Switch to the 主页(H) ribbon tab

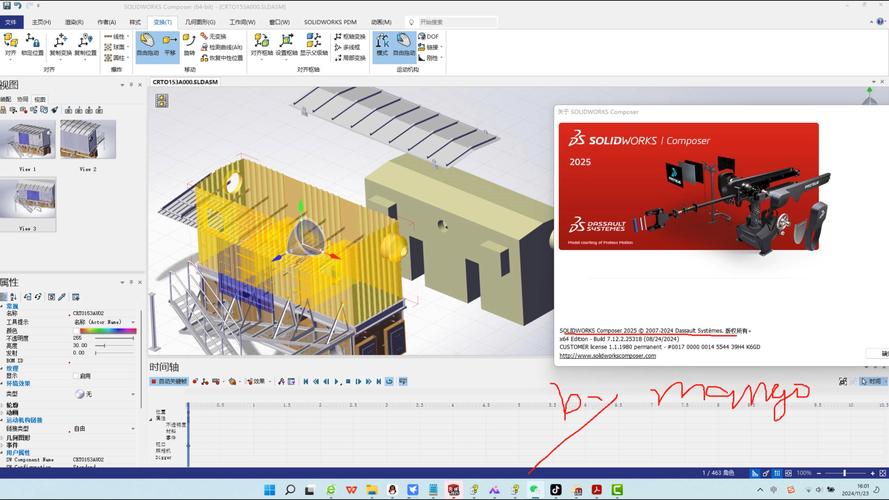[41, 22]
